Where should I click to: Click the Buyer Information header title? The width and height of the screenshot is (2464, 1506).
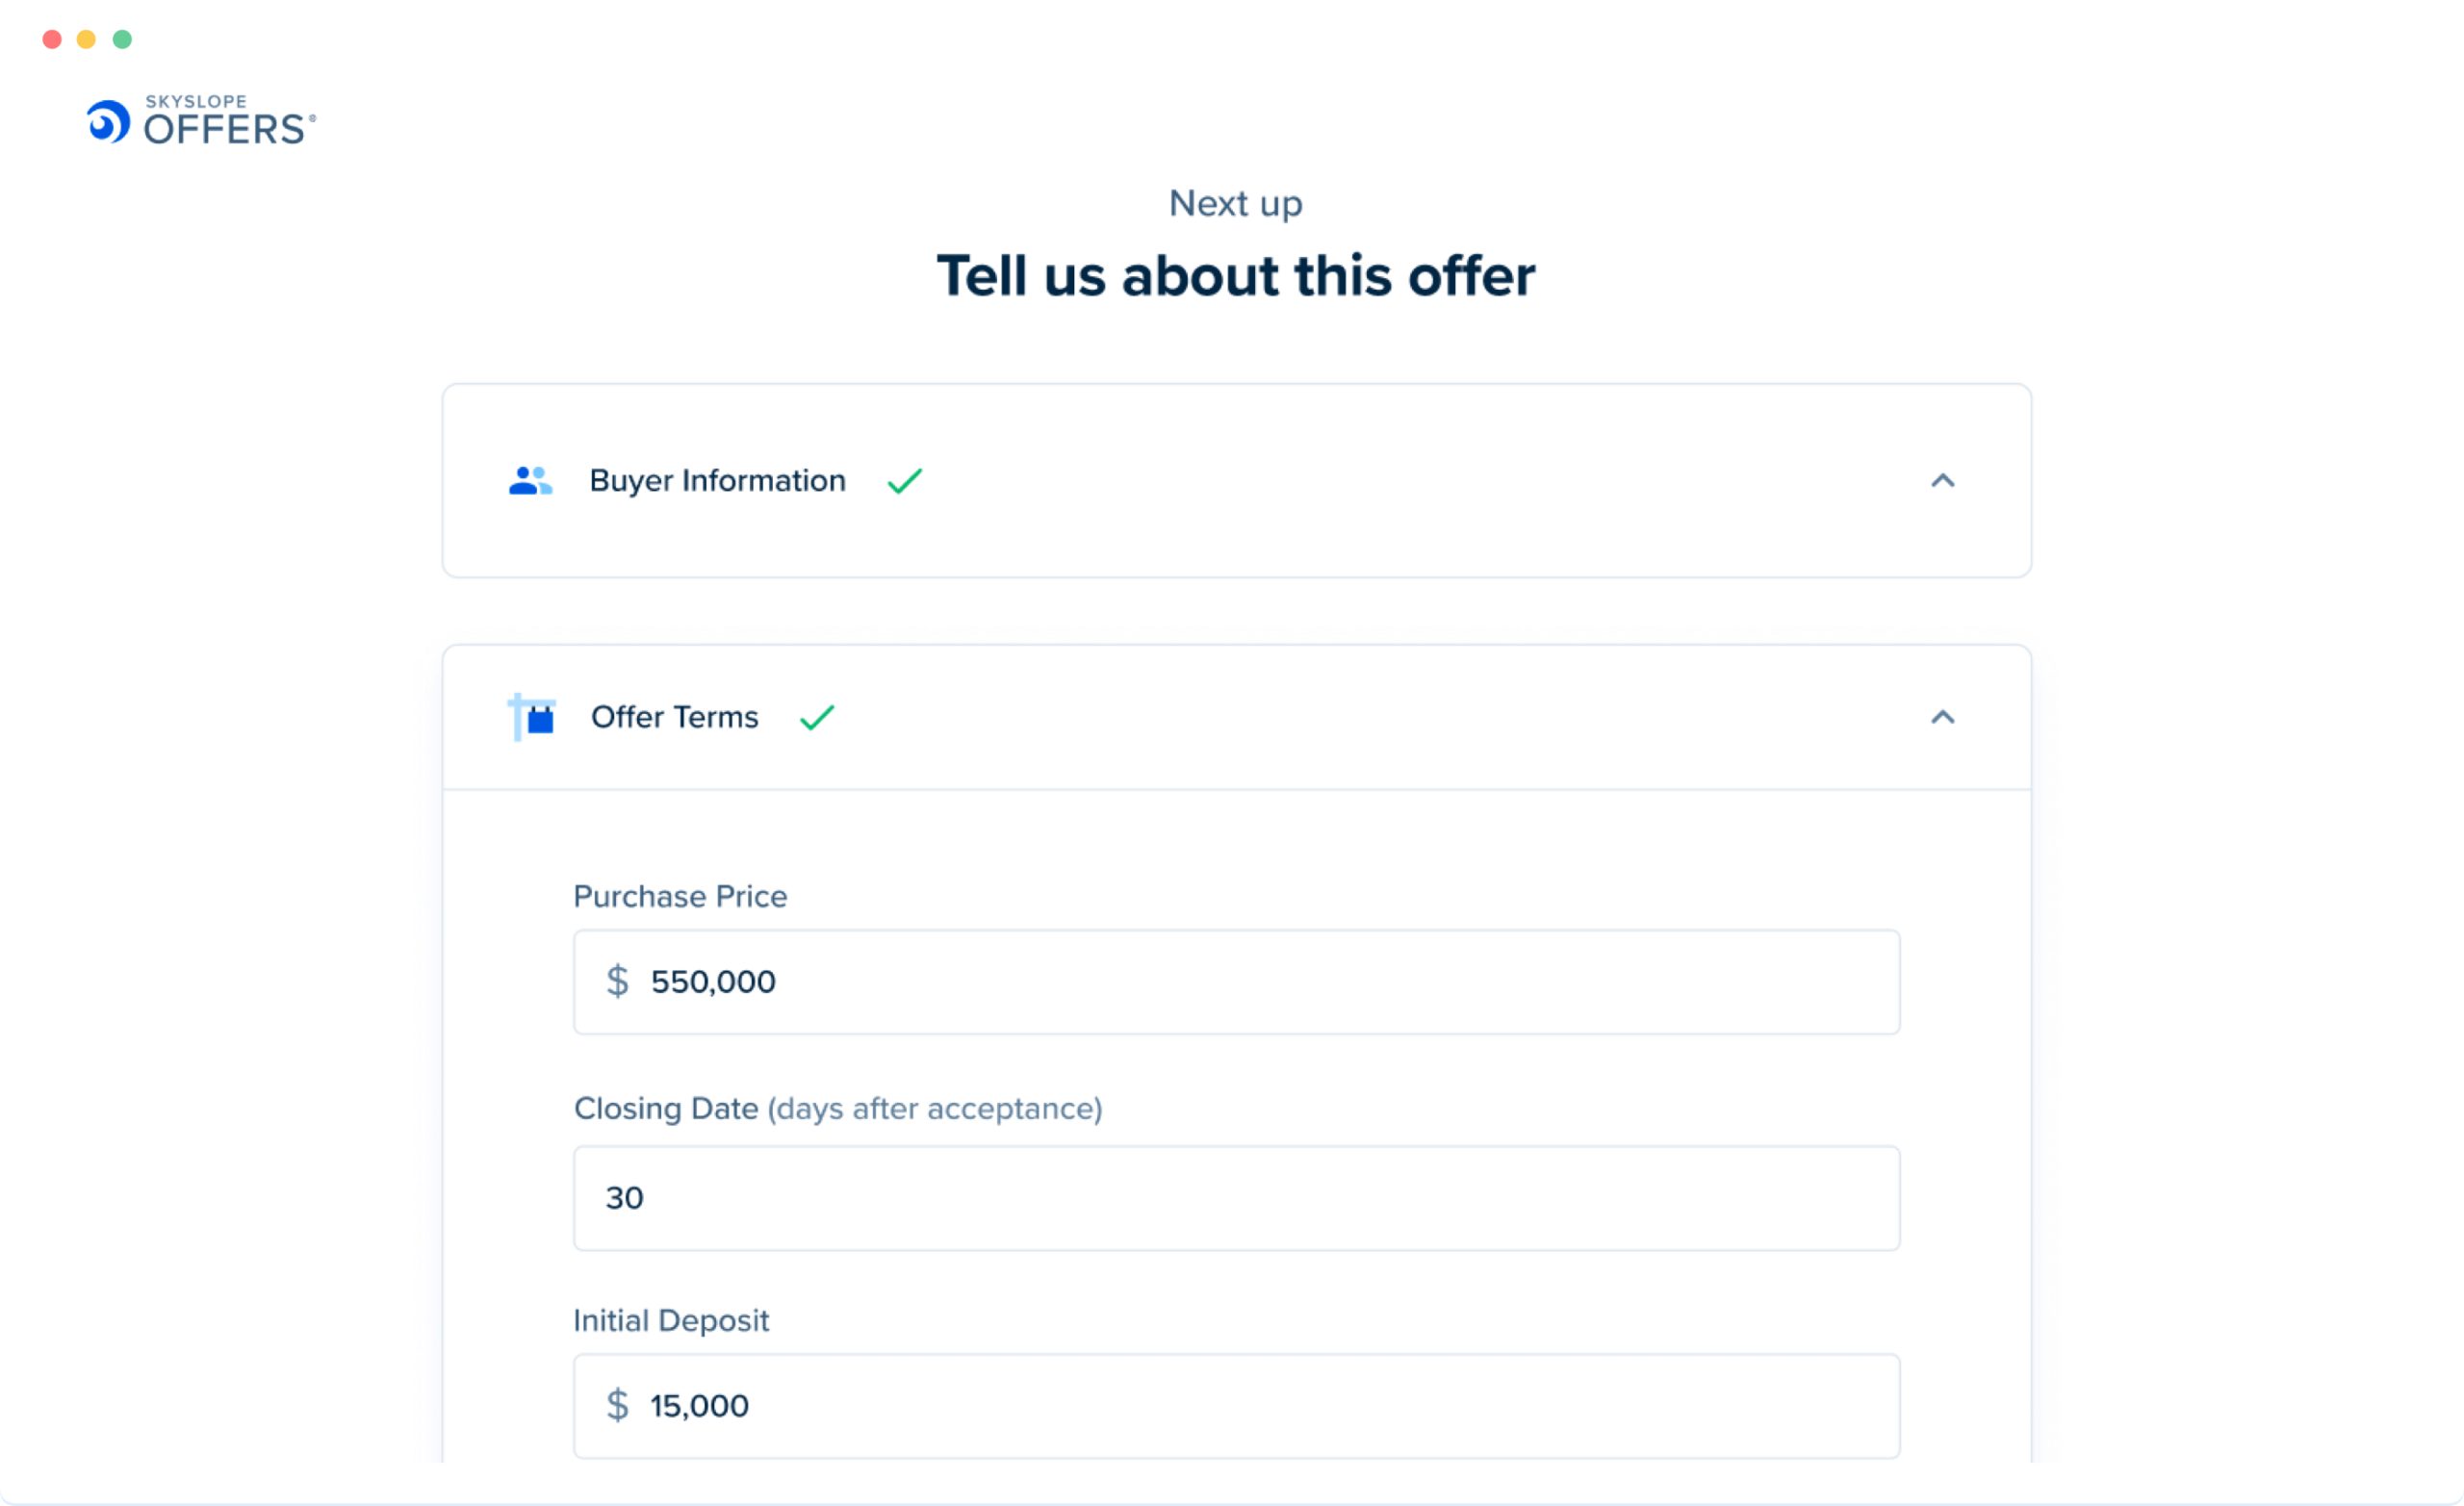717,481
